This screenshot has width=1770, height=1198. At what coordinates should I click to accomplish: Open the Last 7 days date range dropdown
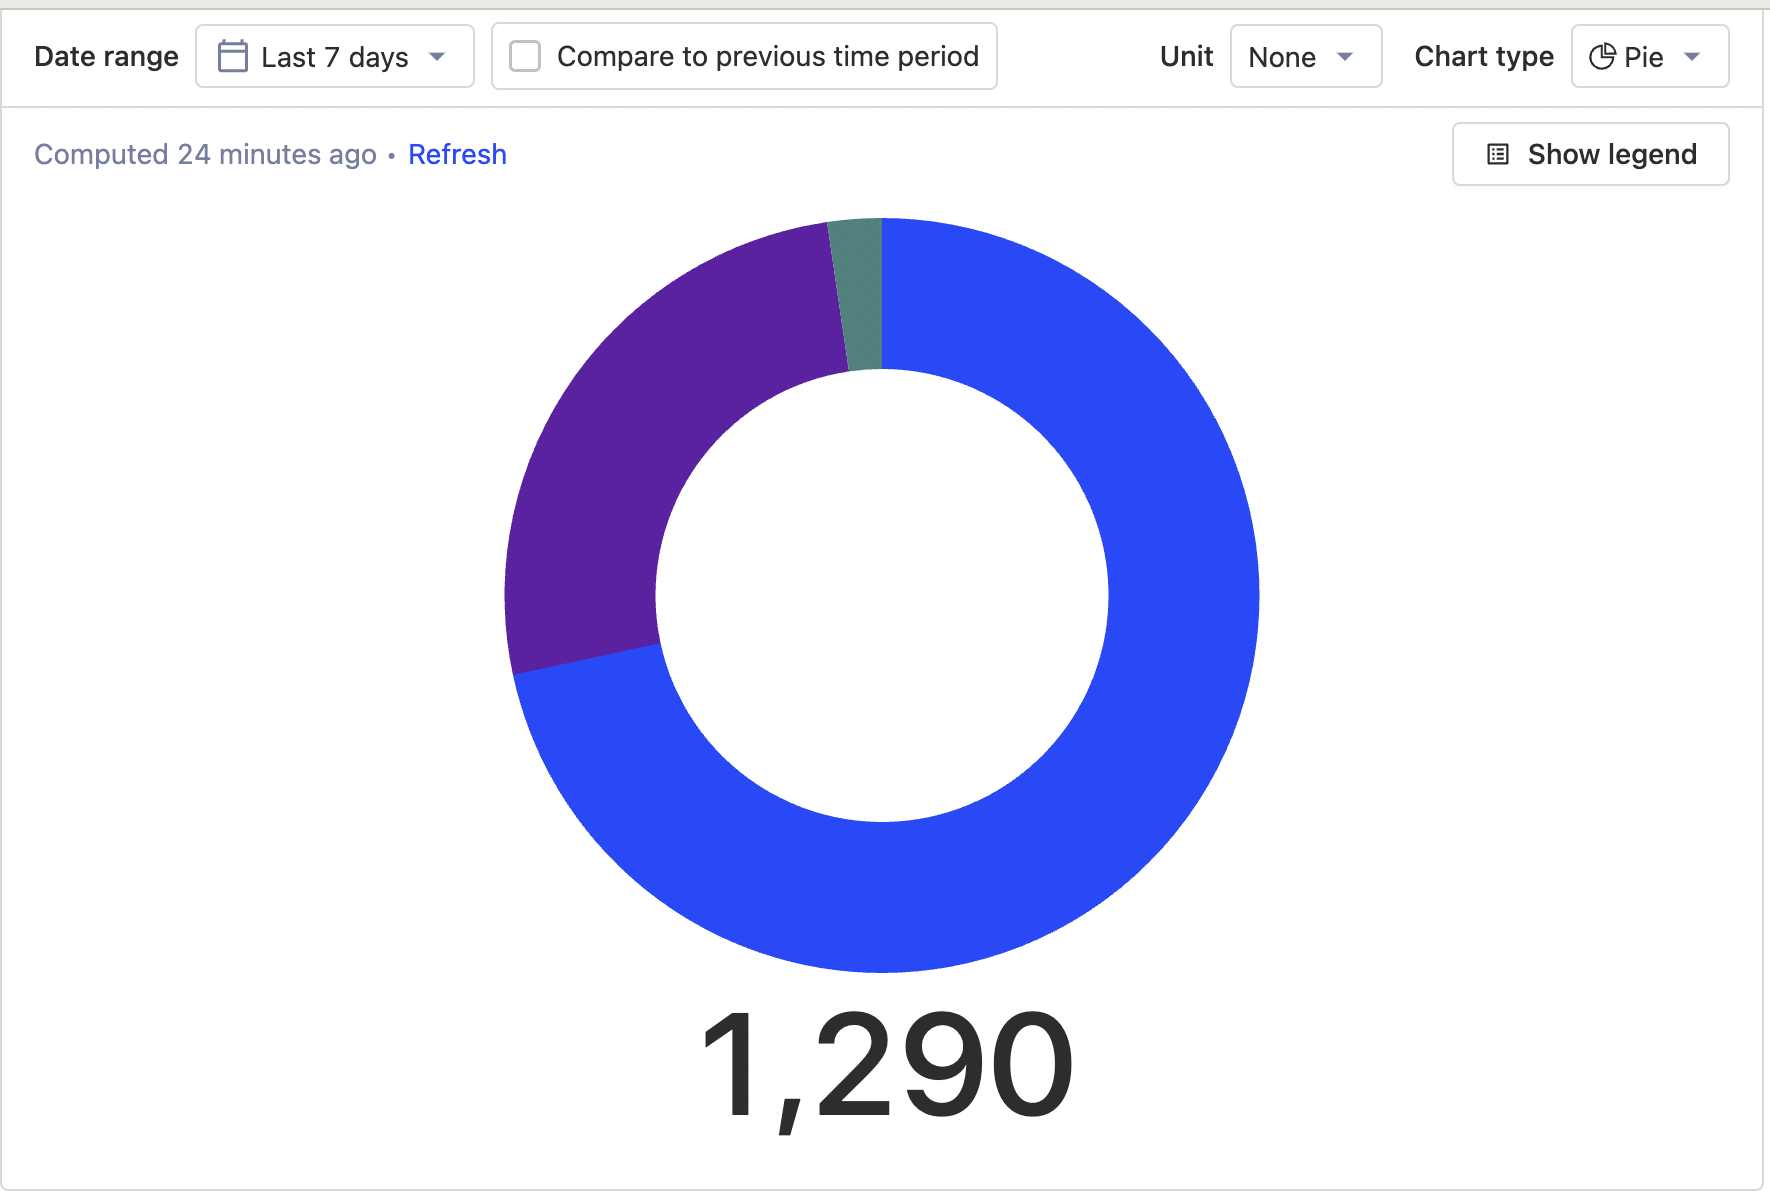coord(335,57)
